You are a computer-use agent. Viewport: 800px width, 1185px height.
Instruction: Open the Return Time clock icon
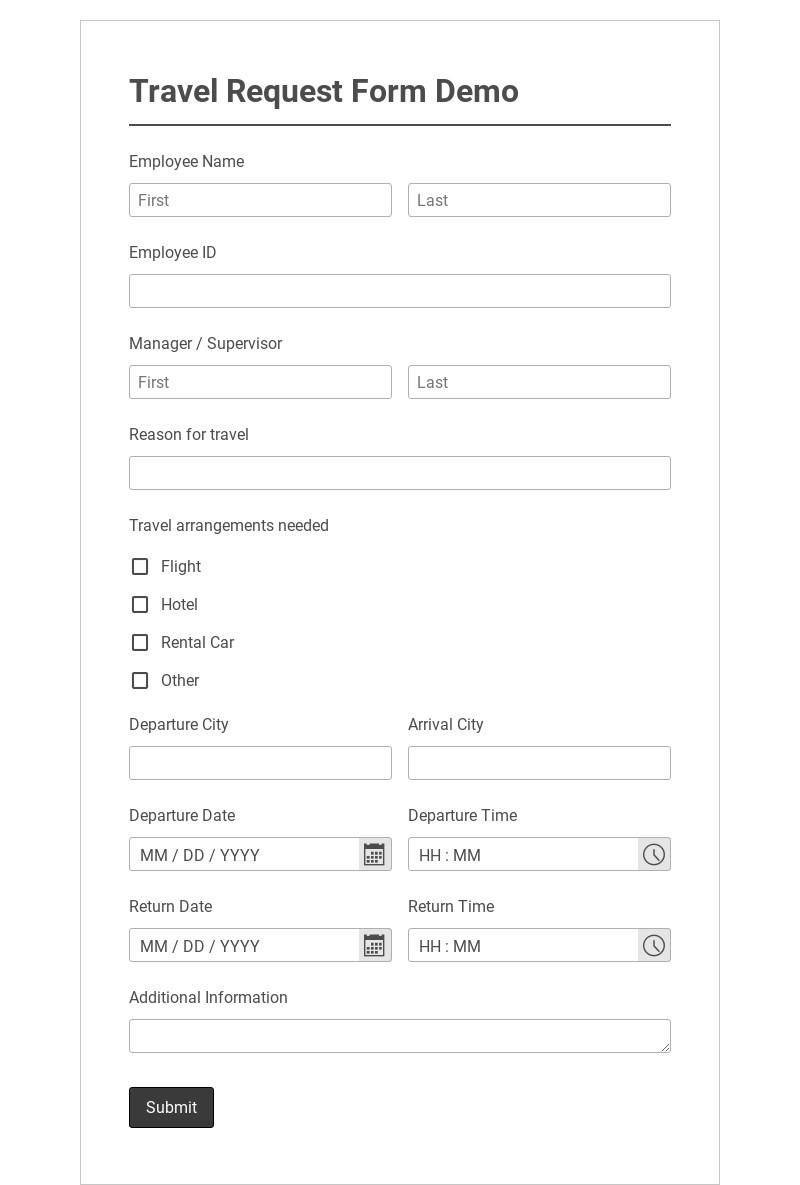point(654,946)
